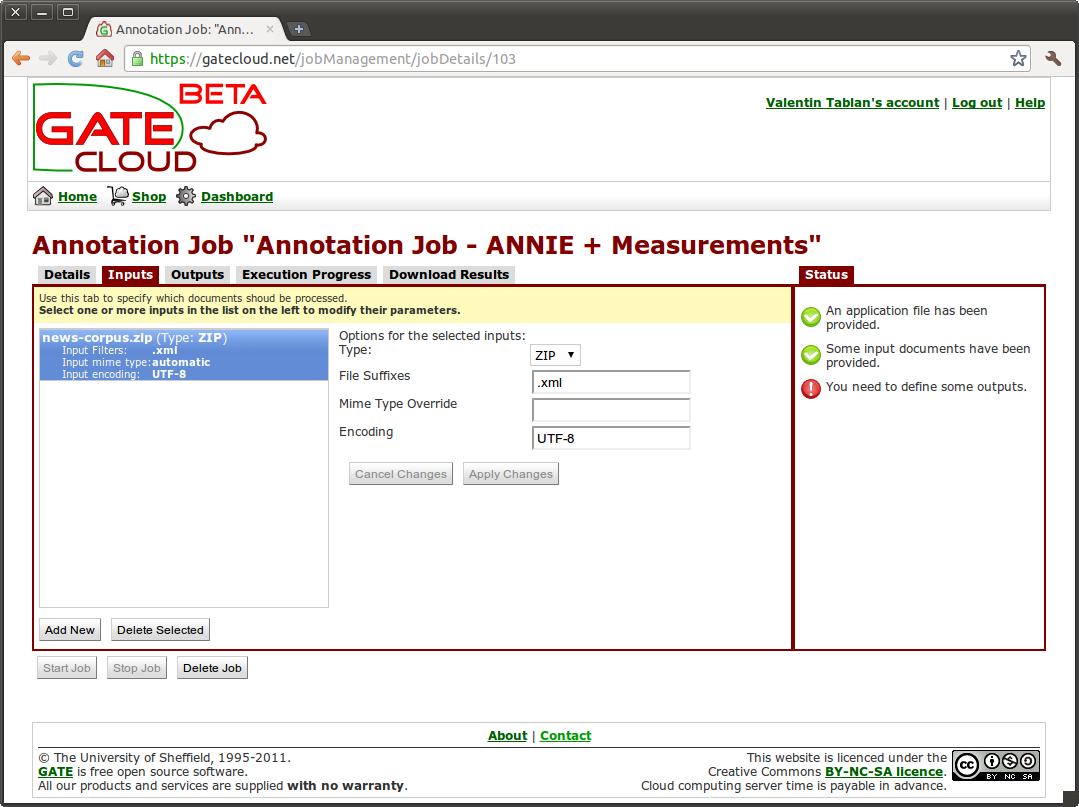The width and height of the screenshot is (1079, 807).
Task: Open the Shop link
Action: point(149,197)
